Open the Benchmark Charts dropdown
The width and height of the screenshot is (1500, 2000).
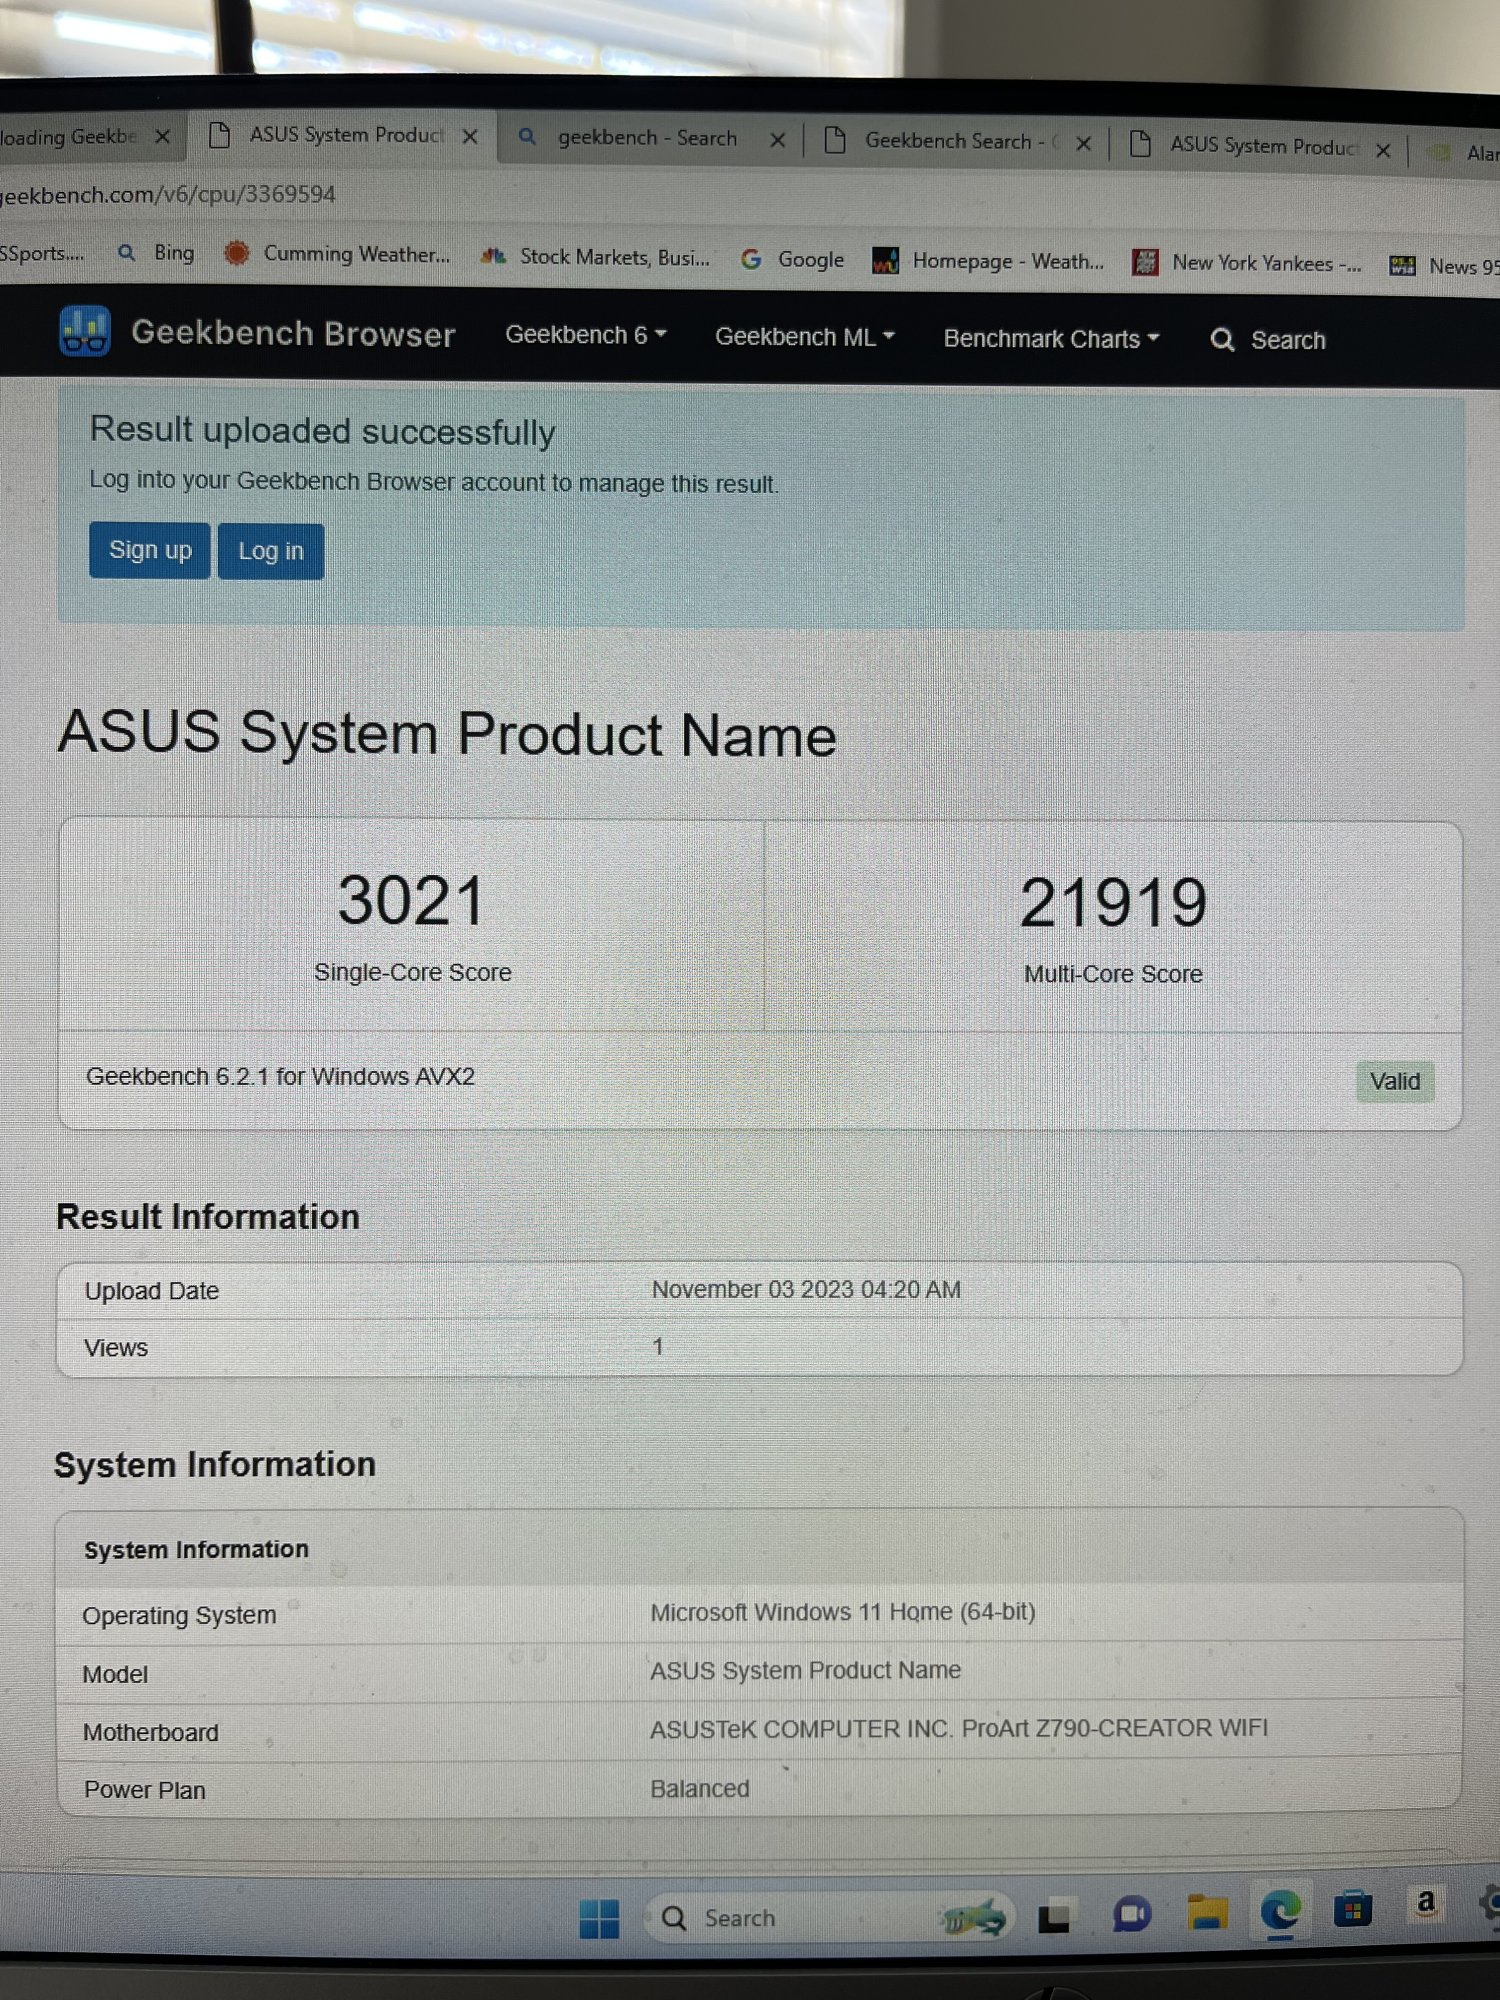tap(1051, 339)
